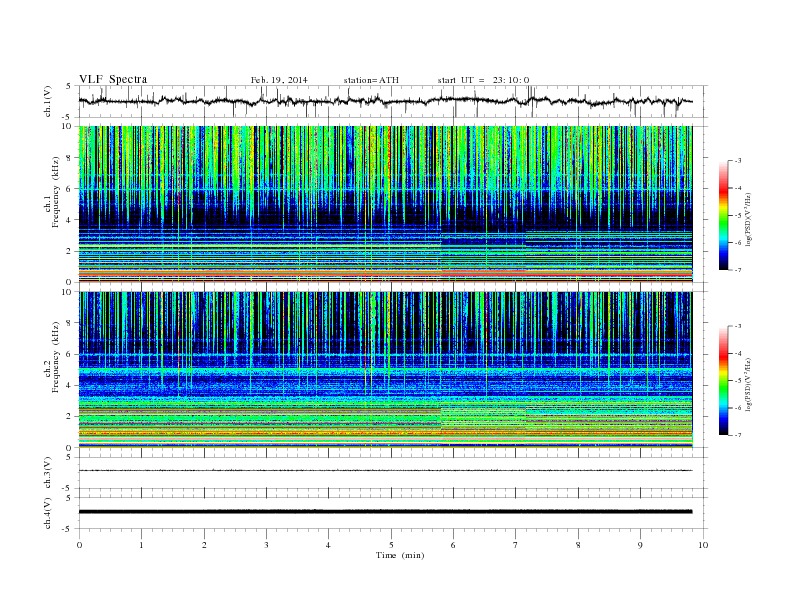Click the "-3" tick on ch.1 color bar
Viewport: 792px width, 612px height.
click(738, 161)
